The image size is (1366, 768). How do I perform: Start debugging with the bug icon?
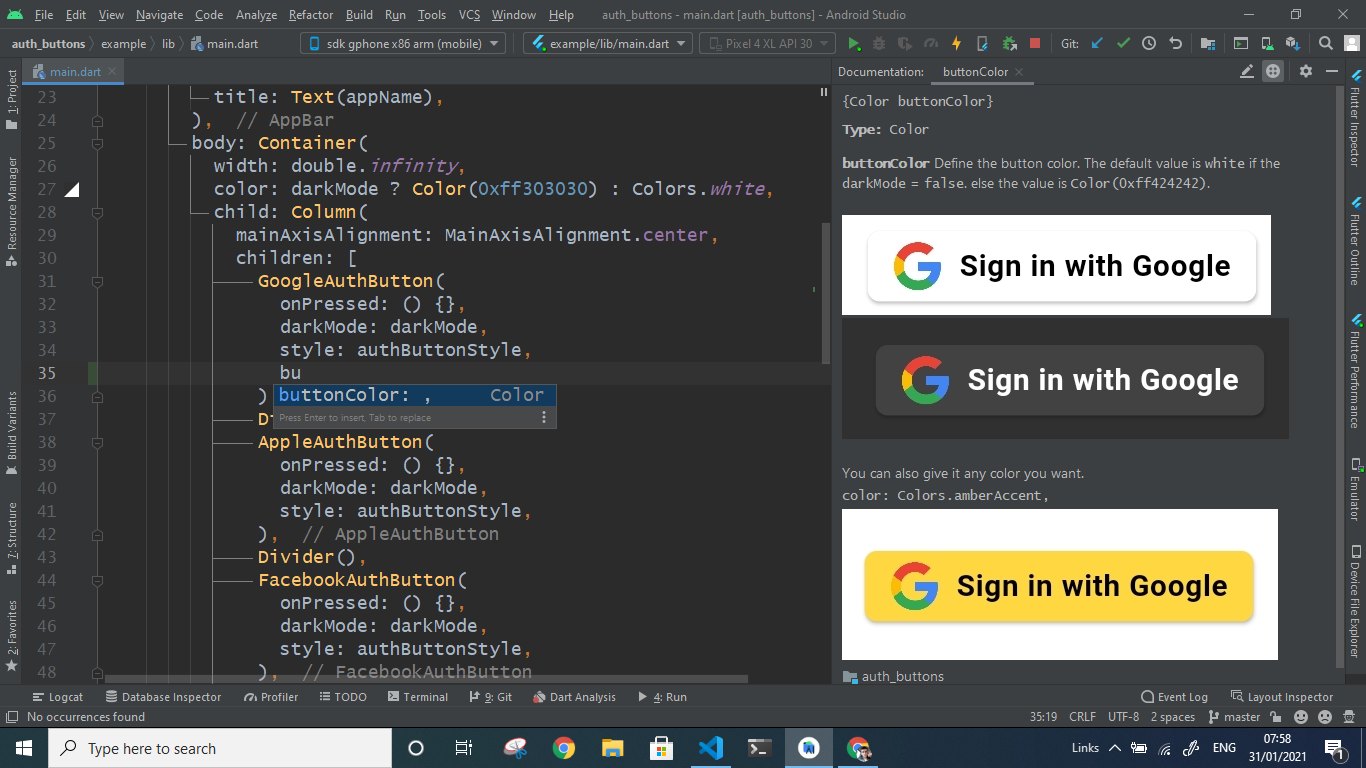tap(879, 44)
